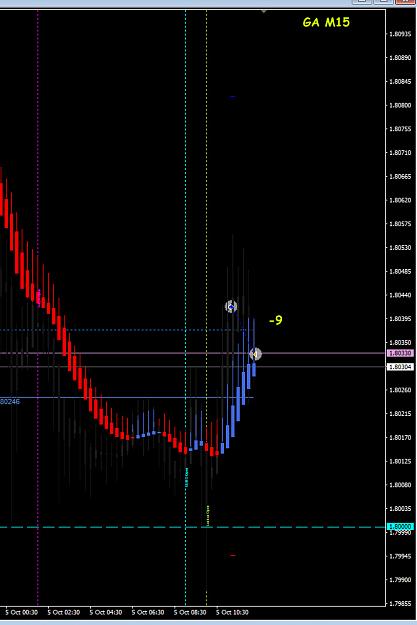Select the white 1.80304 current price tag
417x625 pixels.
click(x=401, y=367)
